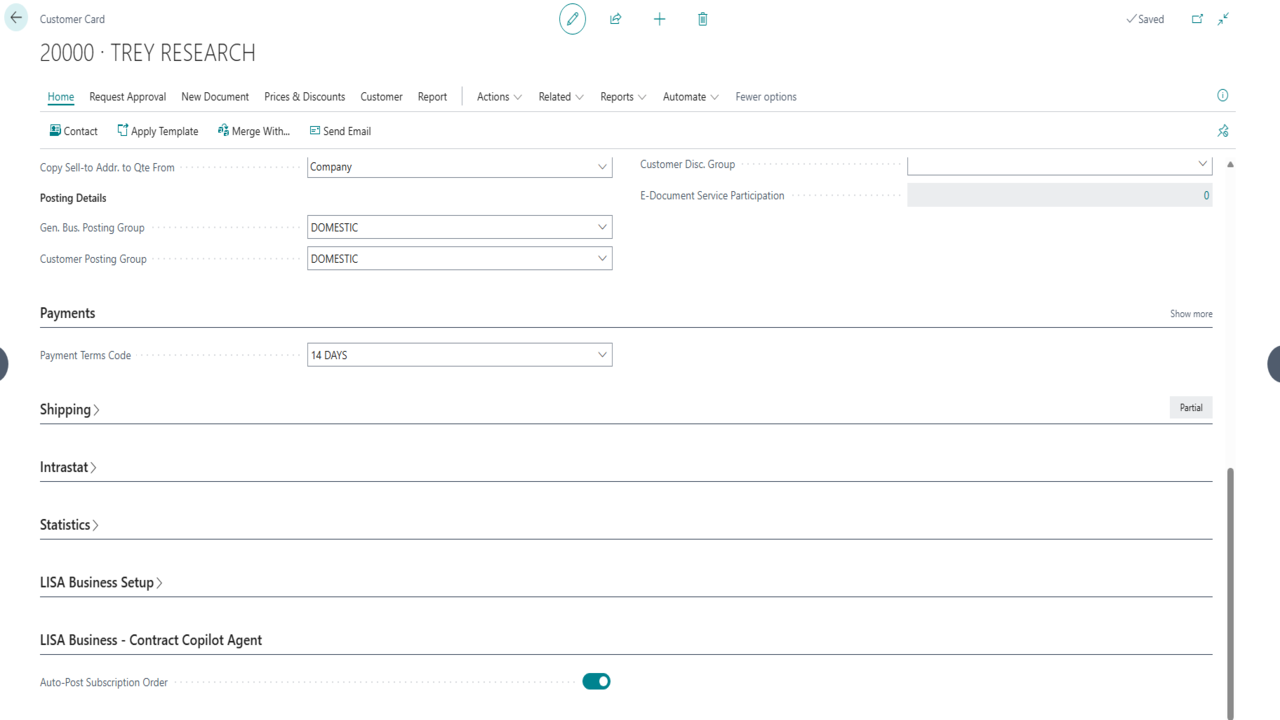Screen dimensions: 1280x720
Task: Select the Home tab
Action: pyautogui.click(x=61, y=97)
